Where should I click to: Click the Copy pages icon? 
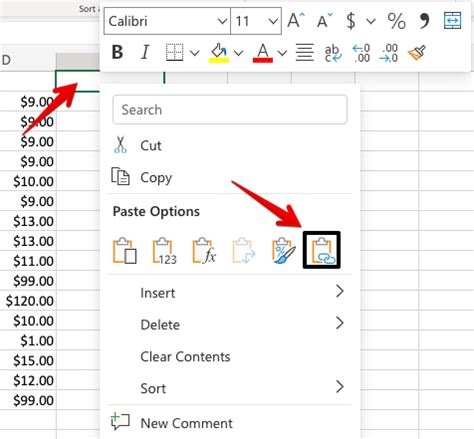pos(120,176)
